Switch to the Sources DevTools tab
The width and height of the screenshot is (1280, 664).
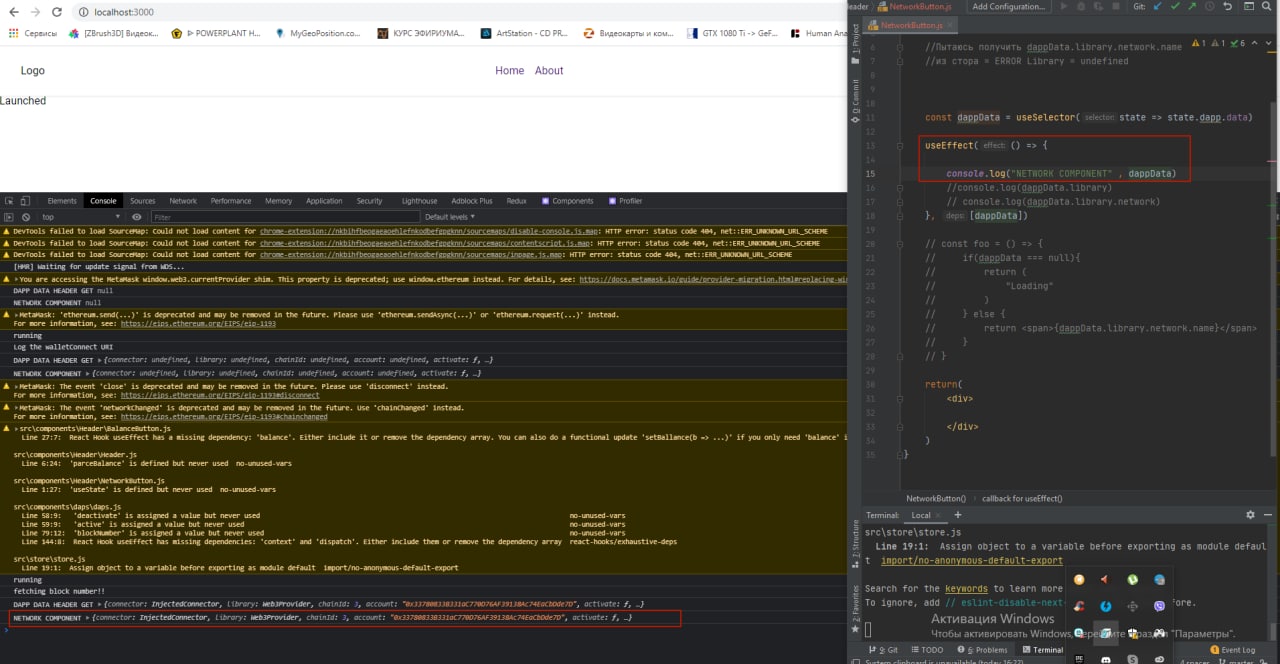pos(143,201)
